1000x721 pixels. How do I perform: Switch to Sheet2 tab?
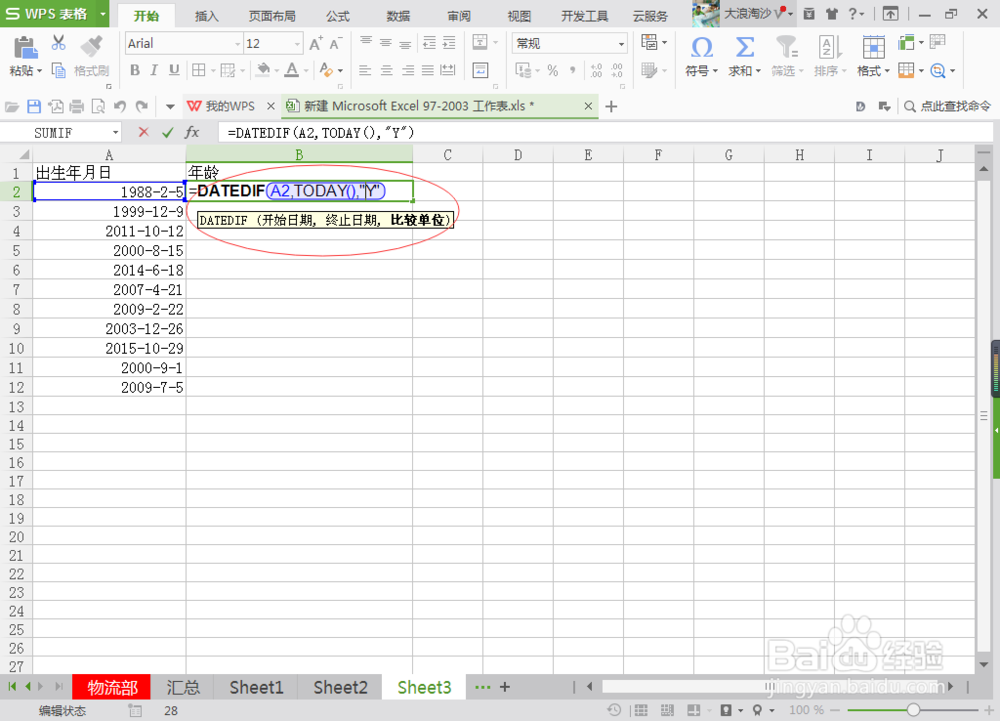pyautogui.click(x=340, y=687)
